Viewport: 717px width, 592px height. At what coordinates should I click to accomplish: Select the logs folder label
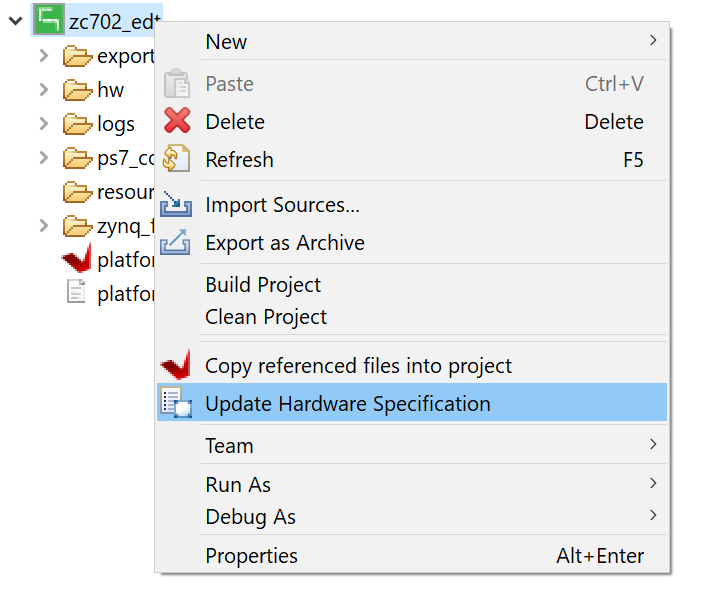[x=116, y=124]
